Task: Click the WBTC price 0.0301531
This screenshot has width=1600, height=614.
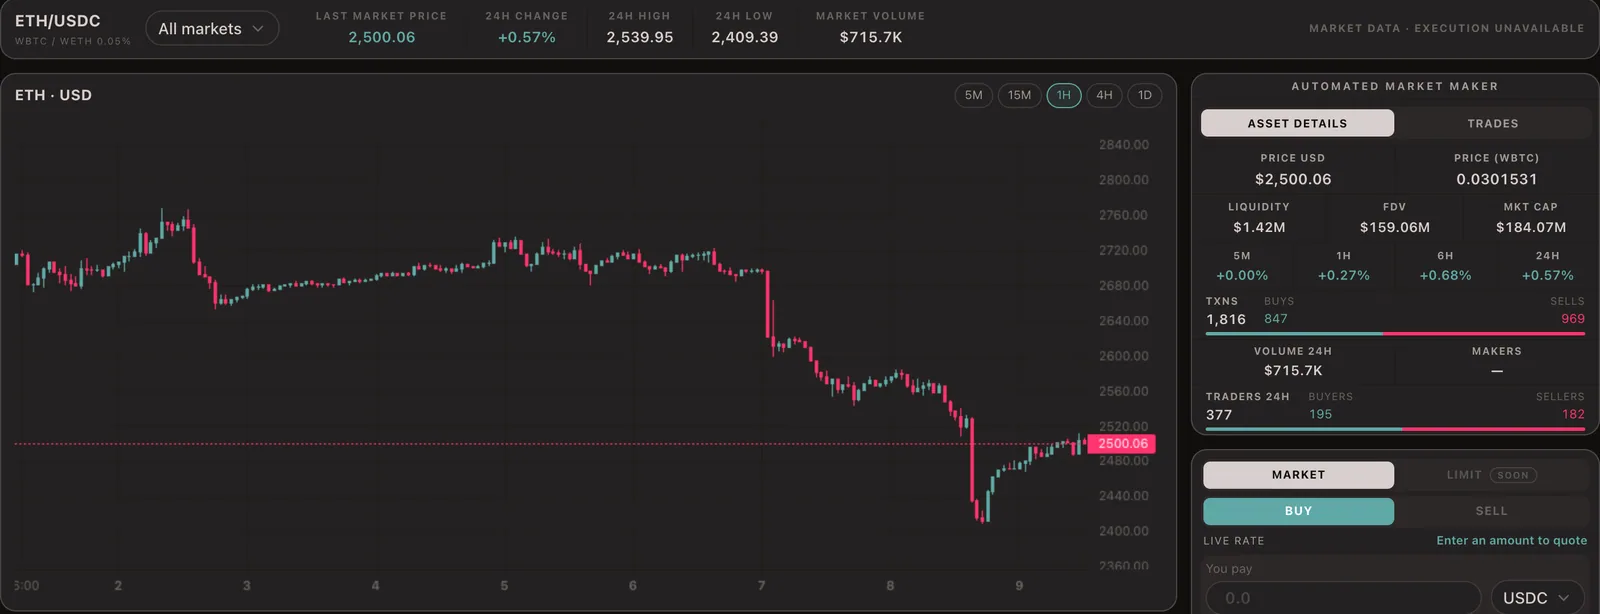Action: tap(1496, 179)
